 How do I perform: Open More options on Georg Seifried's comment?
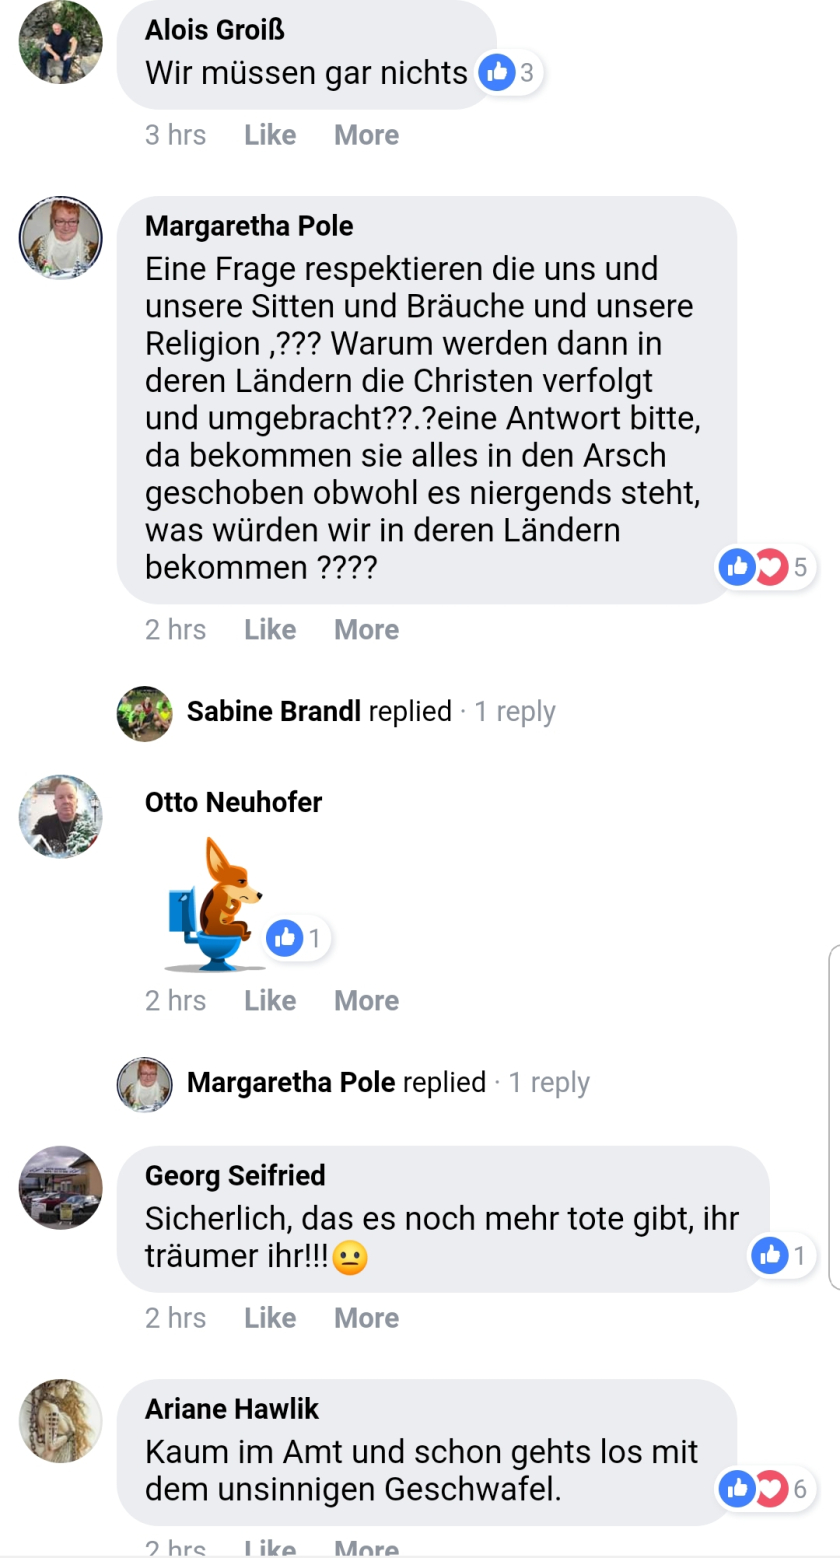[x=366, y=1318]
